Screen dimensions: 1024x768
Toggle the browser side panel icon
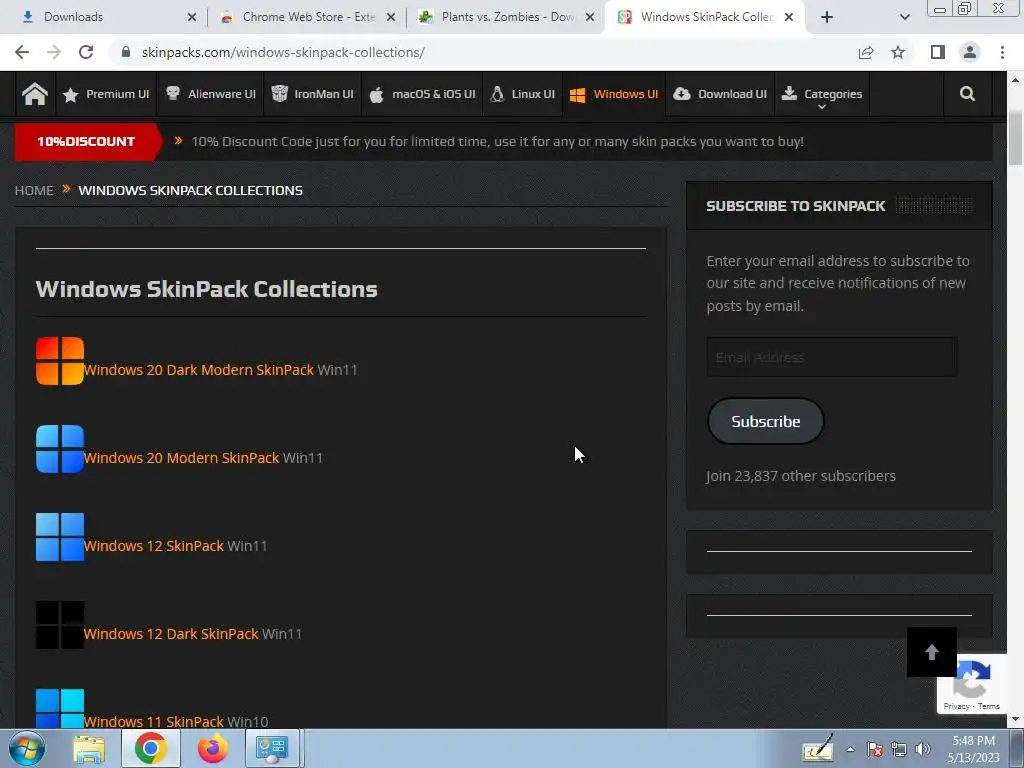tap(938, 52)
